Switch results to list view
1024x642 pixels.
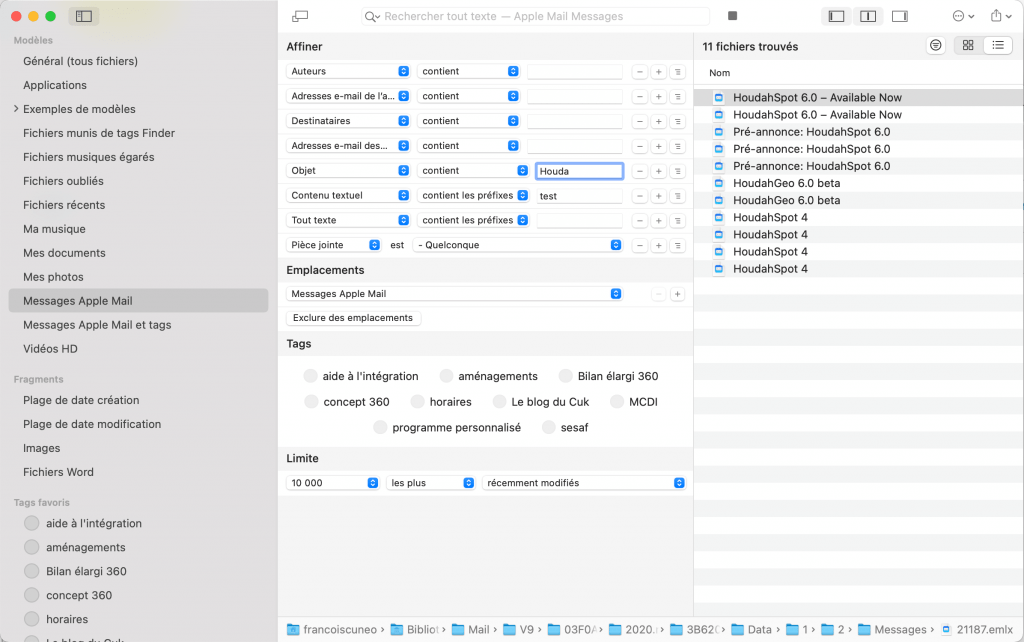coord(998,45)
